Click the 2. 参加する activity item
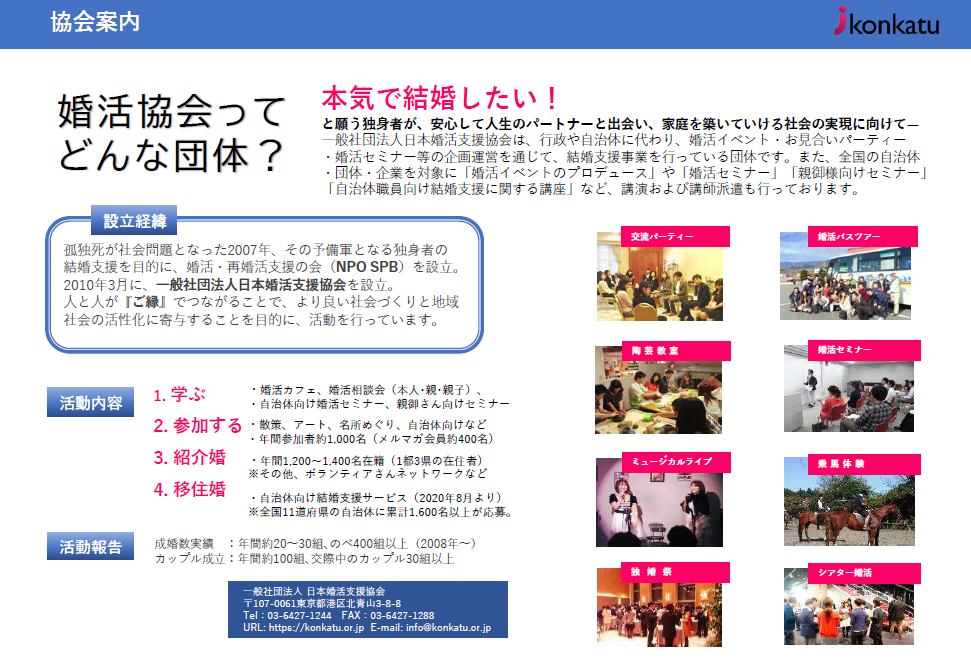Image resolution: width=971 pixels, height=669 pixels. coord(197,426)
